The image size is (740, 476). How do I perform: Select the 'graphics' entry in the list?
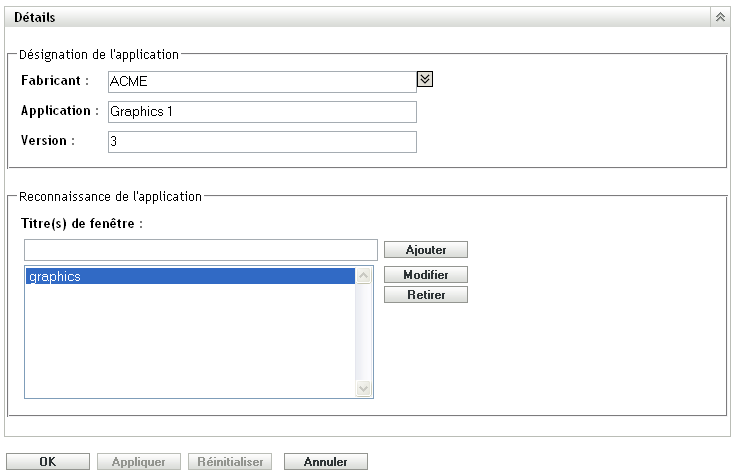190,277
